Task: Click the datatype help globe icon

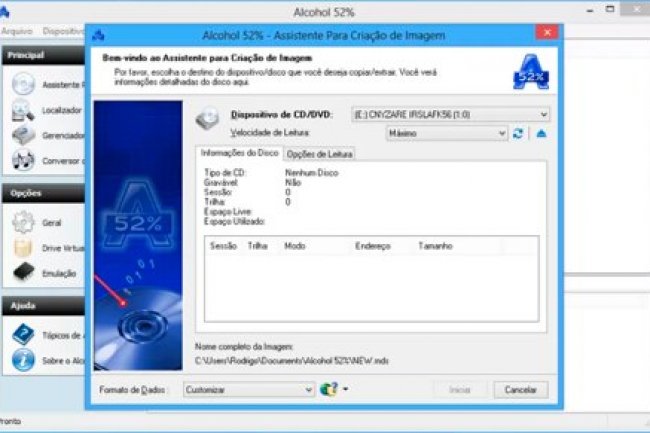Action: [x=328, y=390]
